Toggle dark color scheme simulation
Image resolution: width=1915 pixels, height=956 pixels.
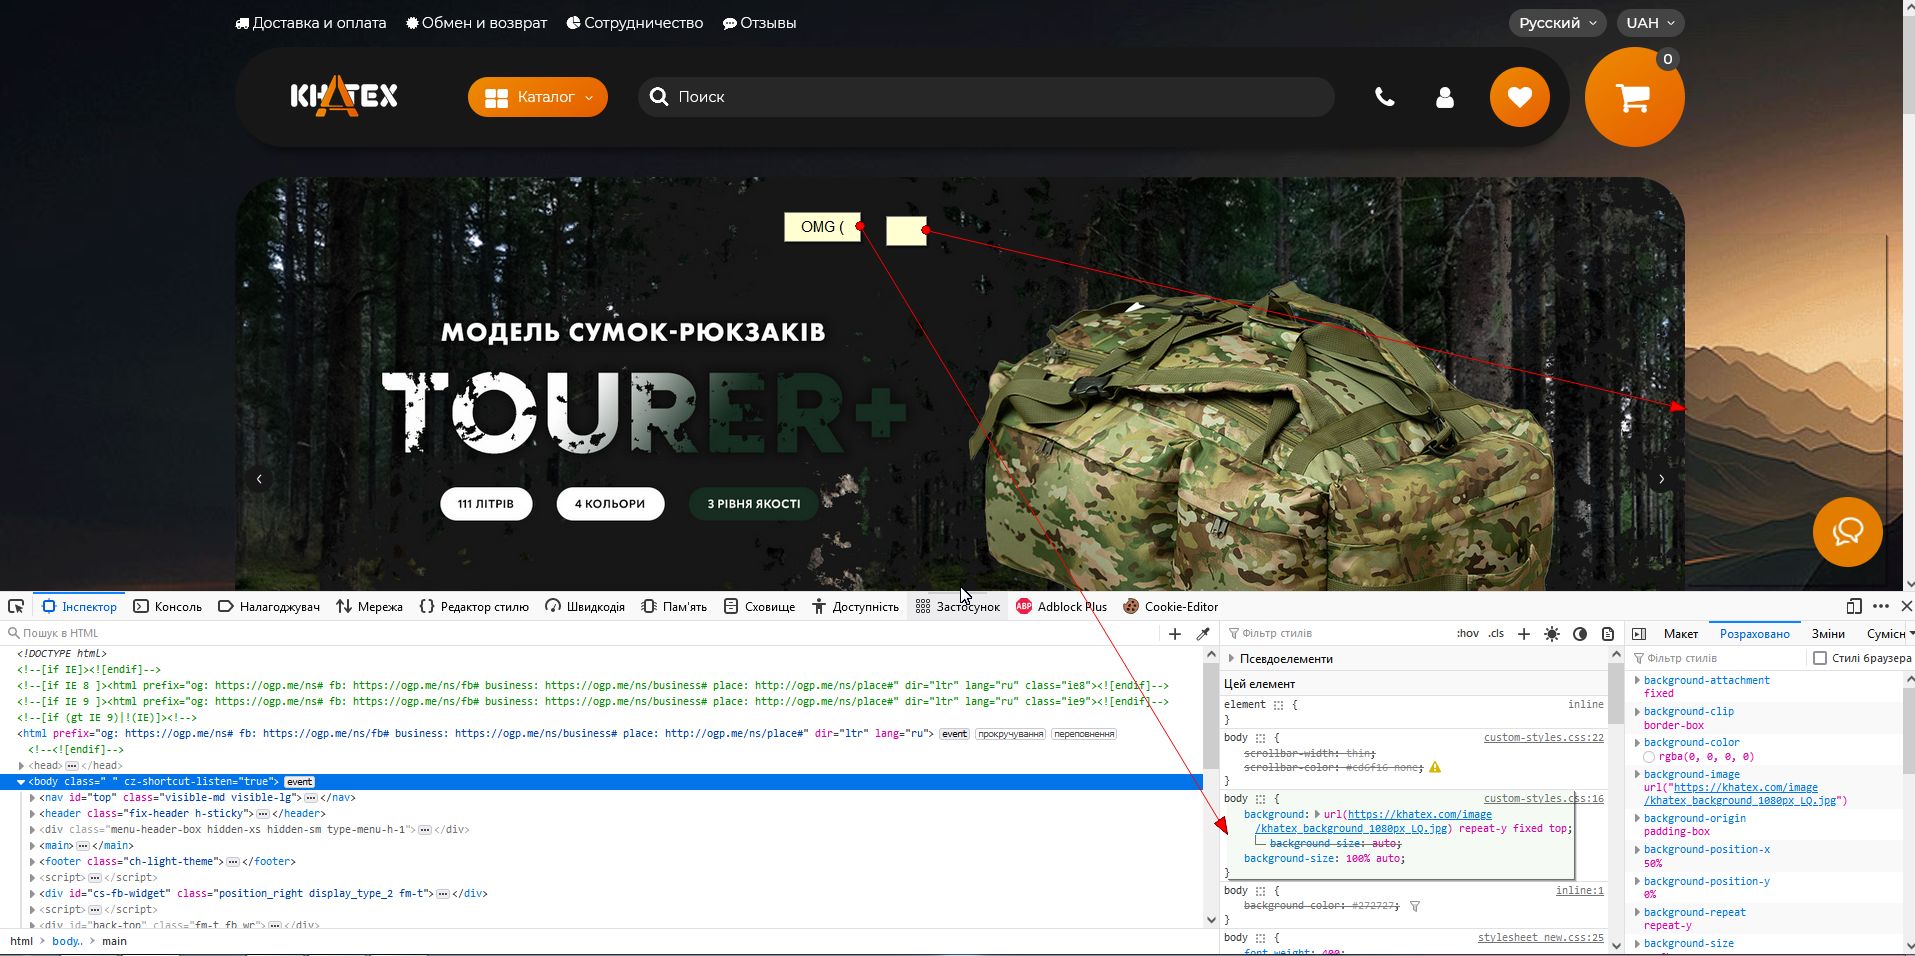tap(1580, 633)
